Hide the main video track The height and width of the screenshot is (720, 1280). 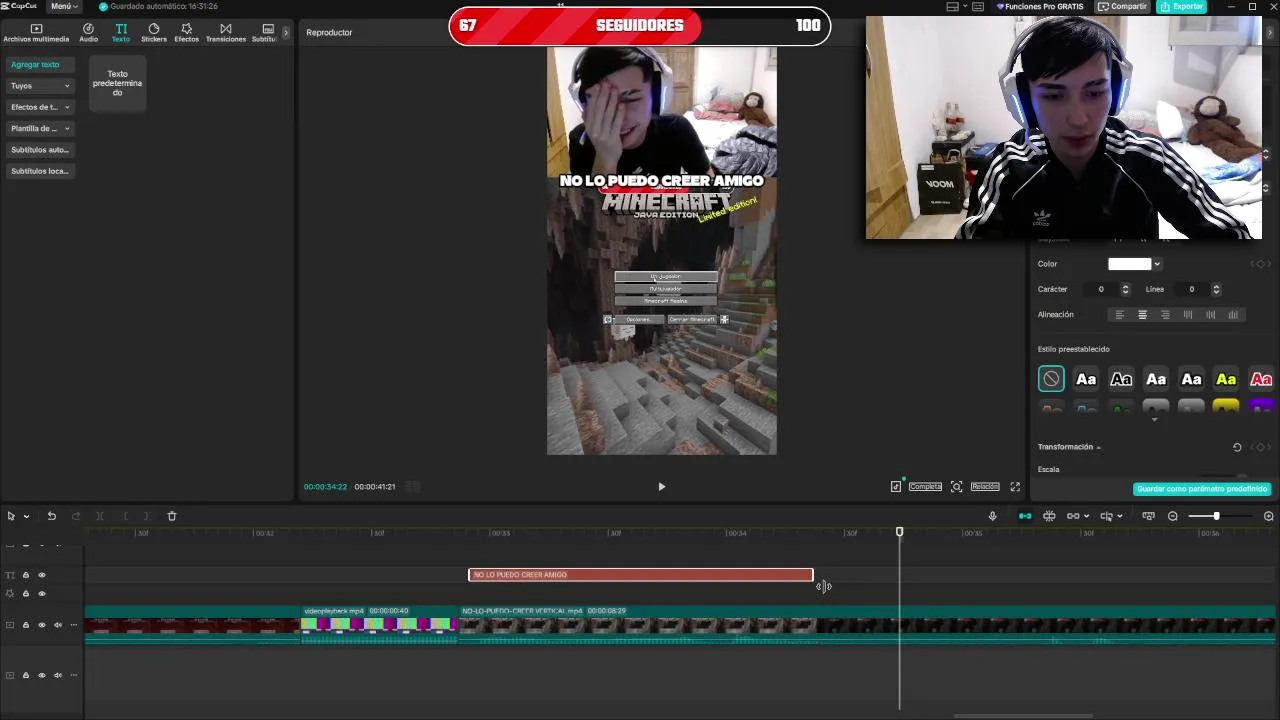point(42,625)
